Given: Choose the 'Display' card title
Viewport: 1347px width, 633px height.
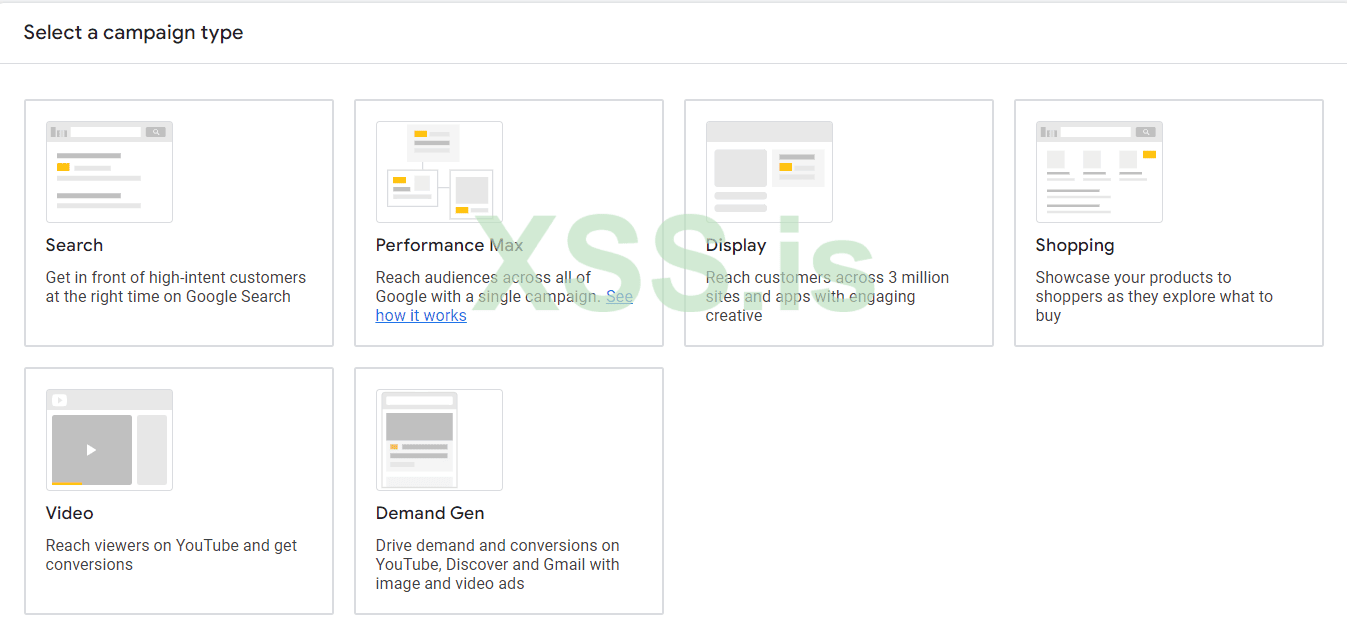Looking at the screenshot, I should click(736, 245).
